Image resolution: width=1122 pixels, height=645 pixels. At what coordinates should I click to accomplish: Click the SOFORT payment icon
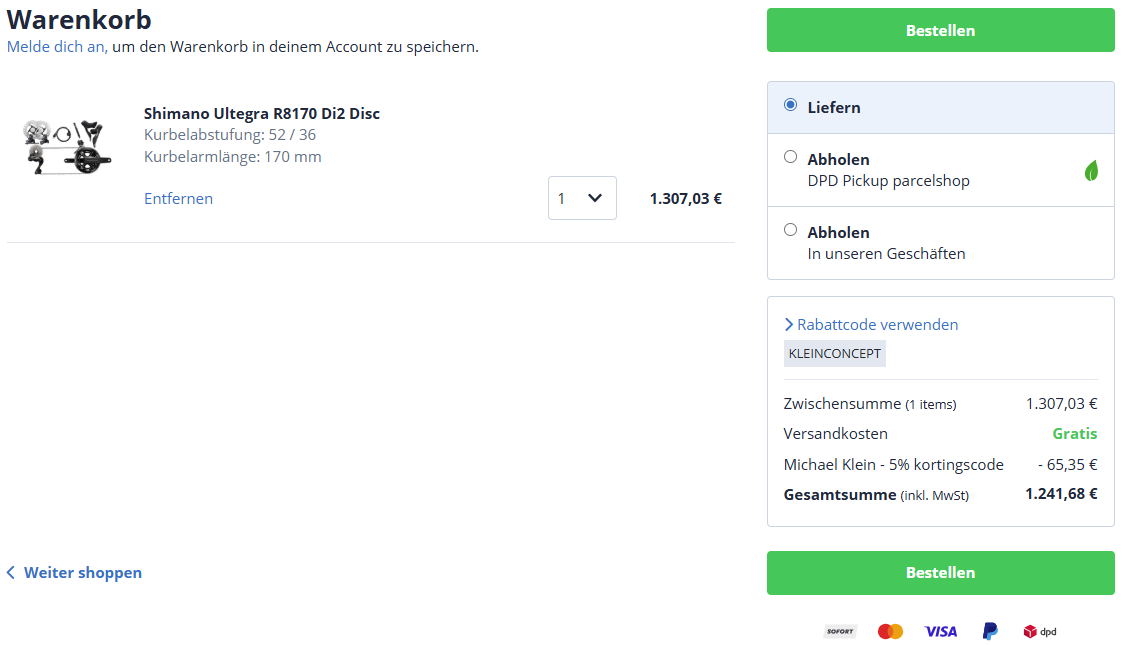click(840, 631)
